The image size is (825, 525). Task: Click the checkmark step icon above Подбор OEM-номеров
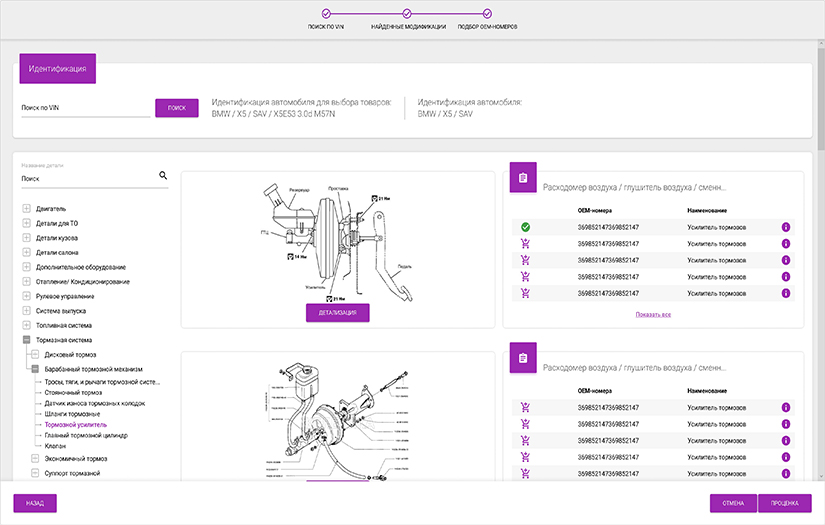(487, 13)
